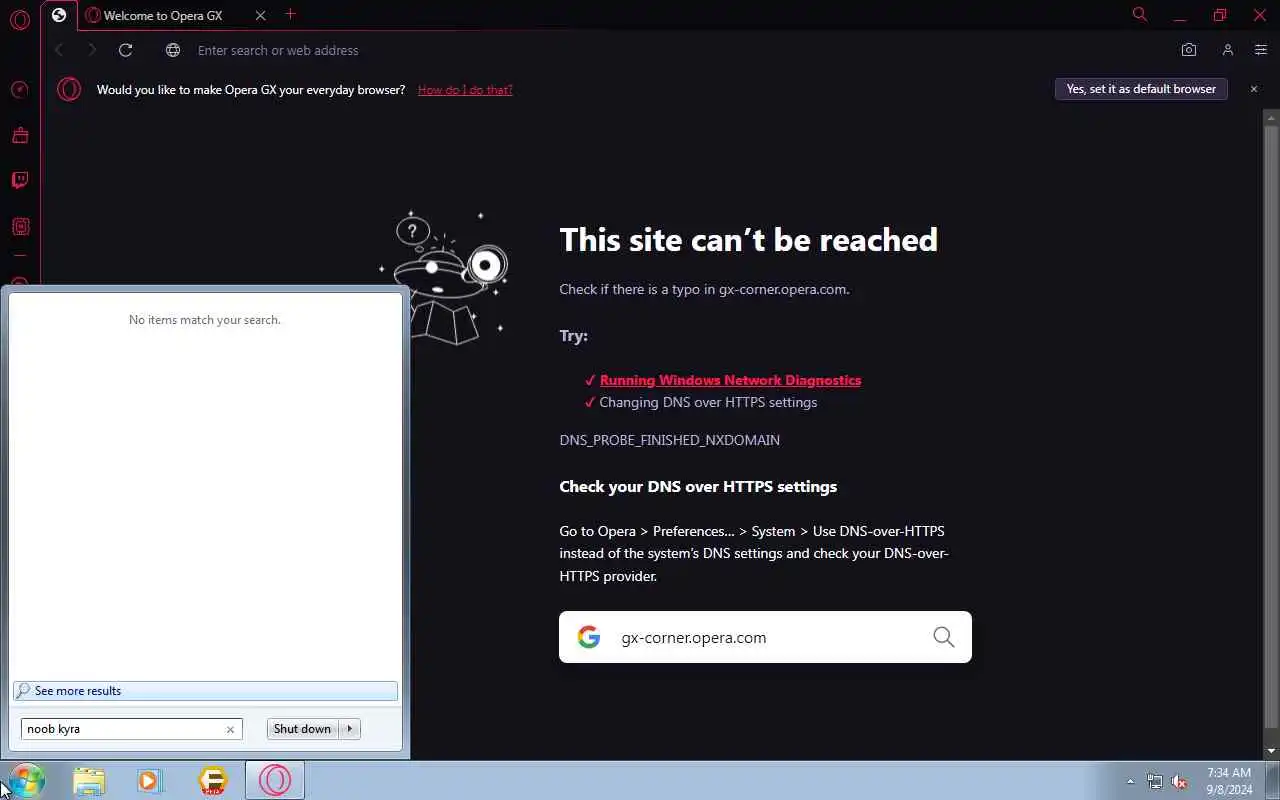The width and height of the screenshot is (1280, 800).
Task: Open the orange app icon in taskbar
Action: pyautogui.click(x=213, y=780)
